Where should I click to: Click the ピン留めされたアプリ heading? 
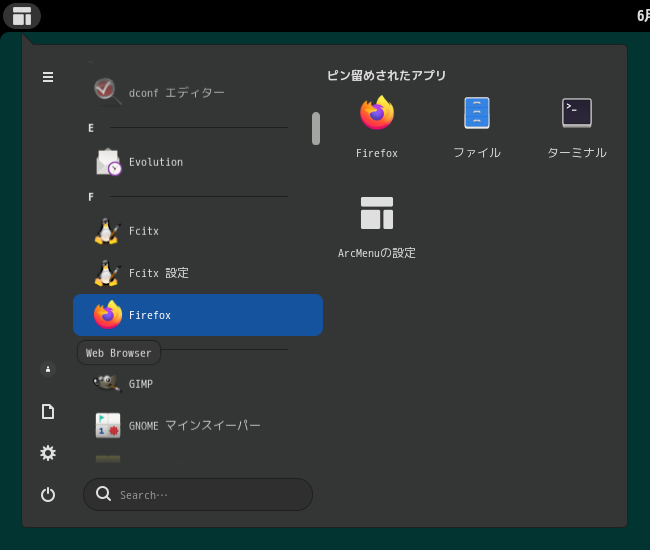[386, 75]
